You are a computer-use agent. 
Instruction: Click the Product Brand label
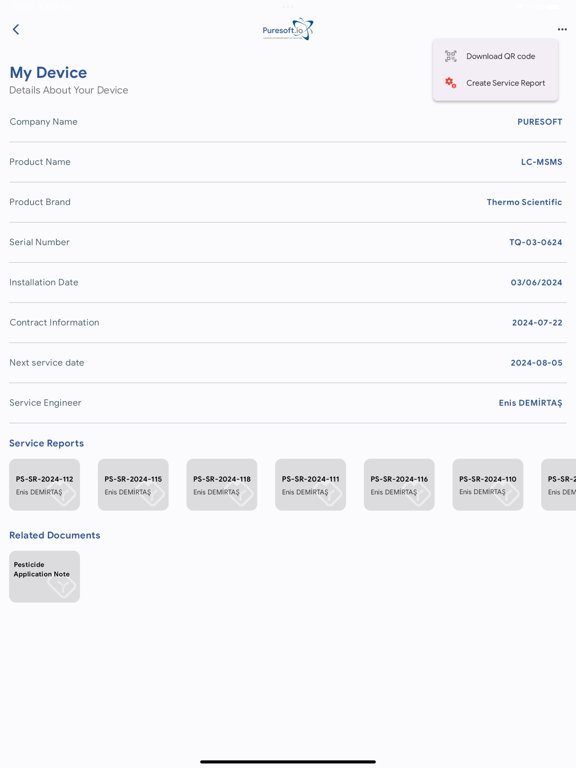coord(40,202)
